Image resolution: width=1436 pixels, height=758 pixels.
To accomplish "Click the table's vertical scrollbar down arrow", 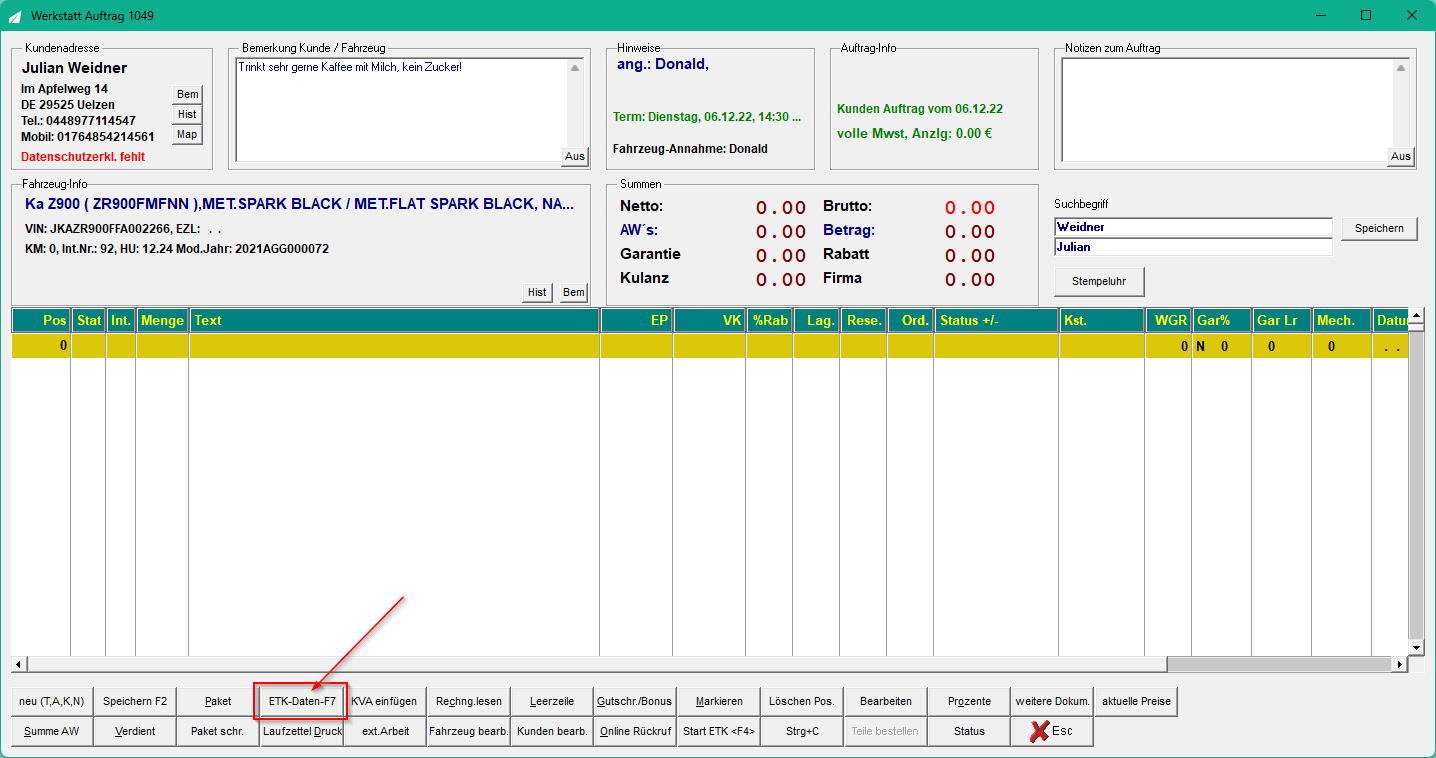I will (x=1415, y=648).
